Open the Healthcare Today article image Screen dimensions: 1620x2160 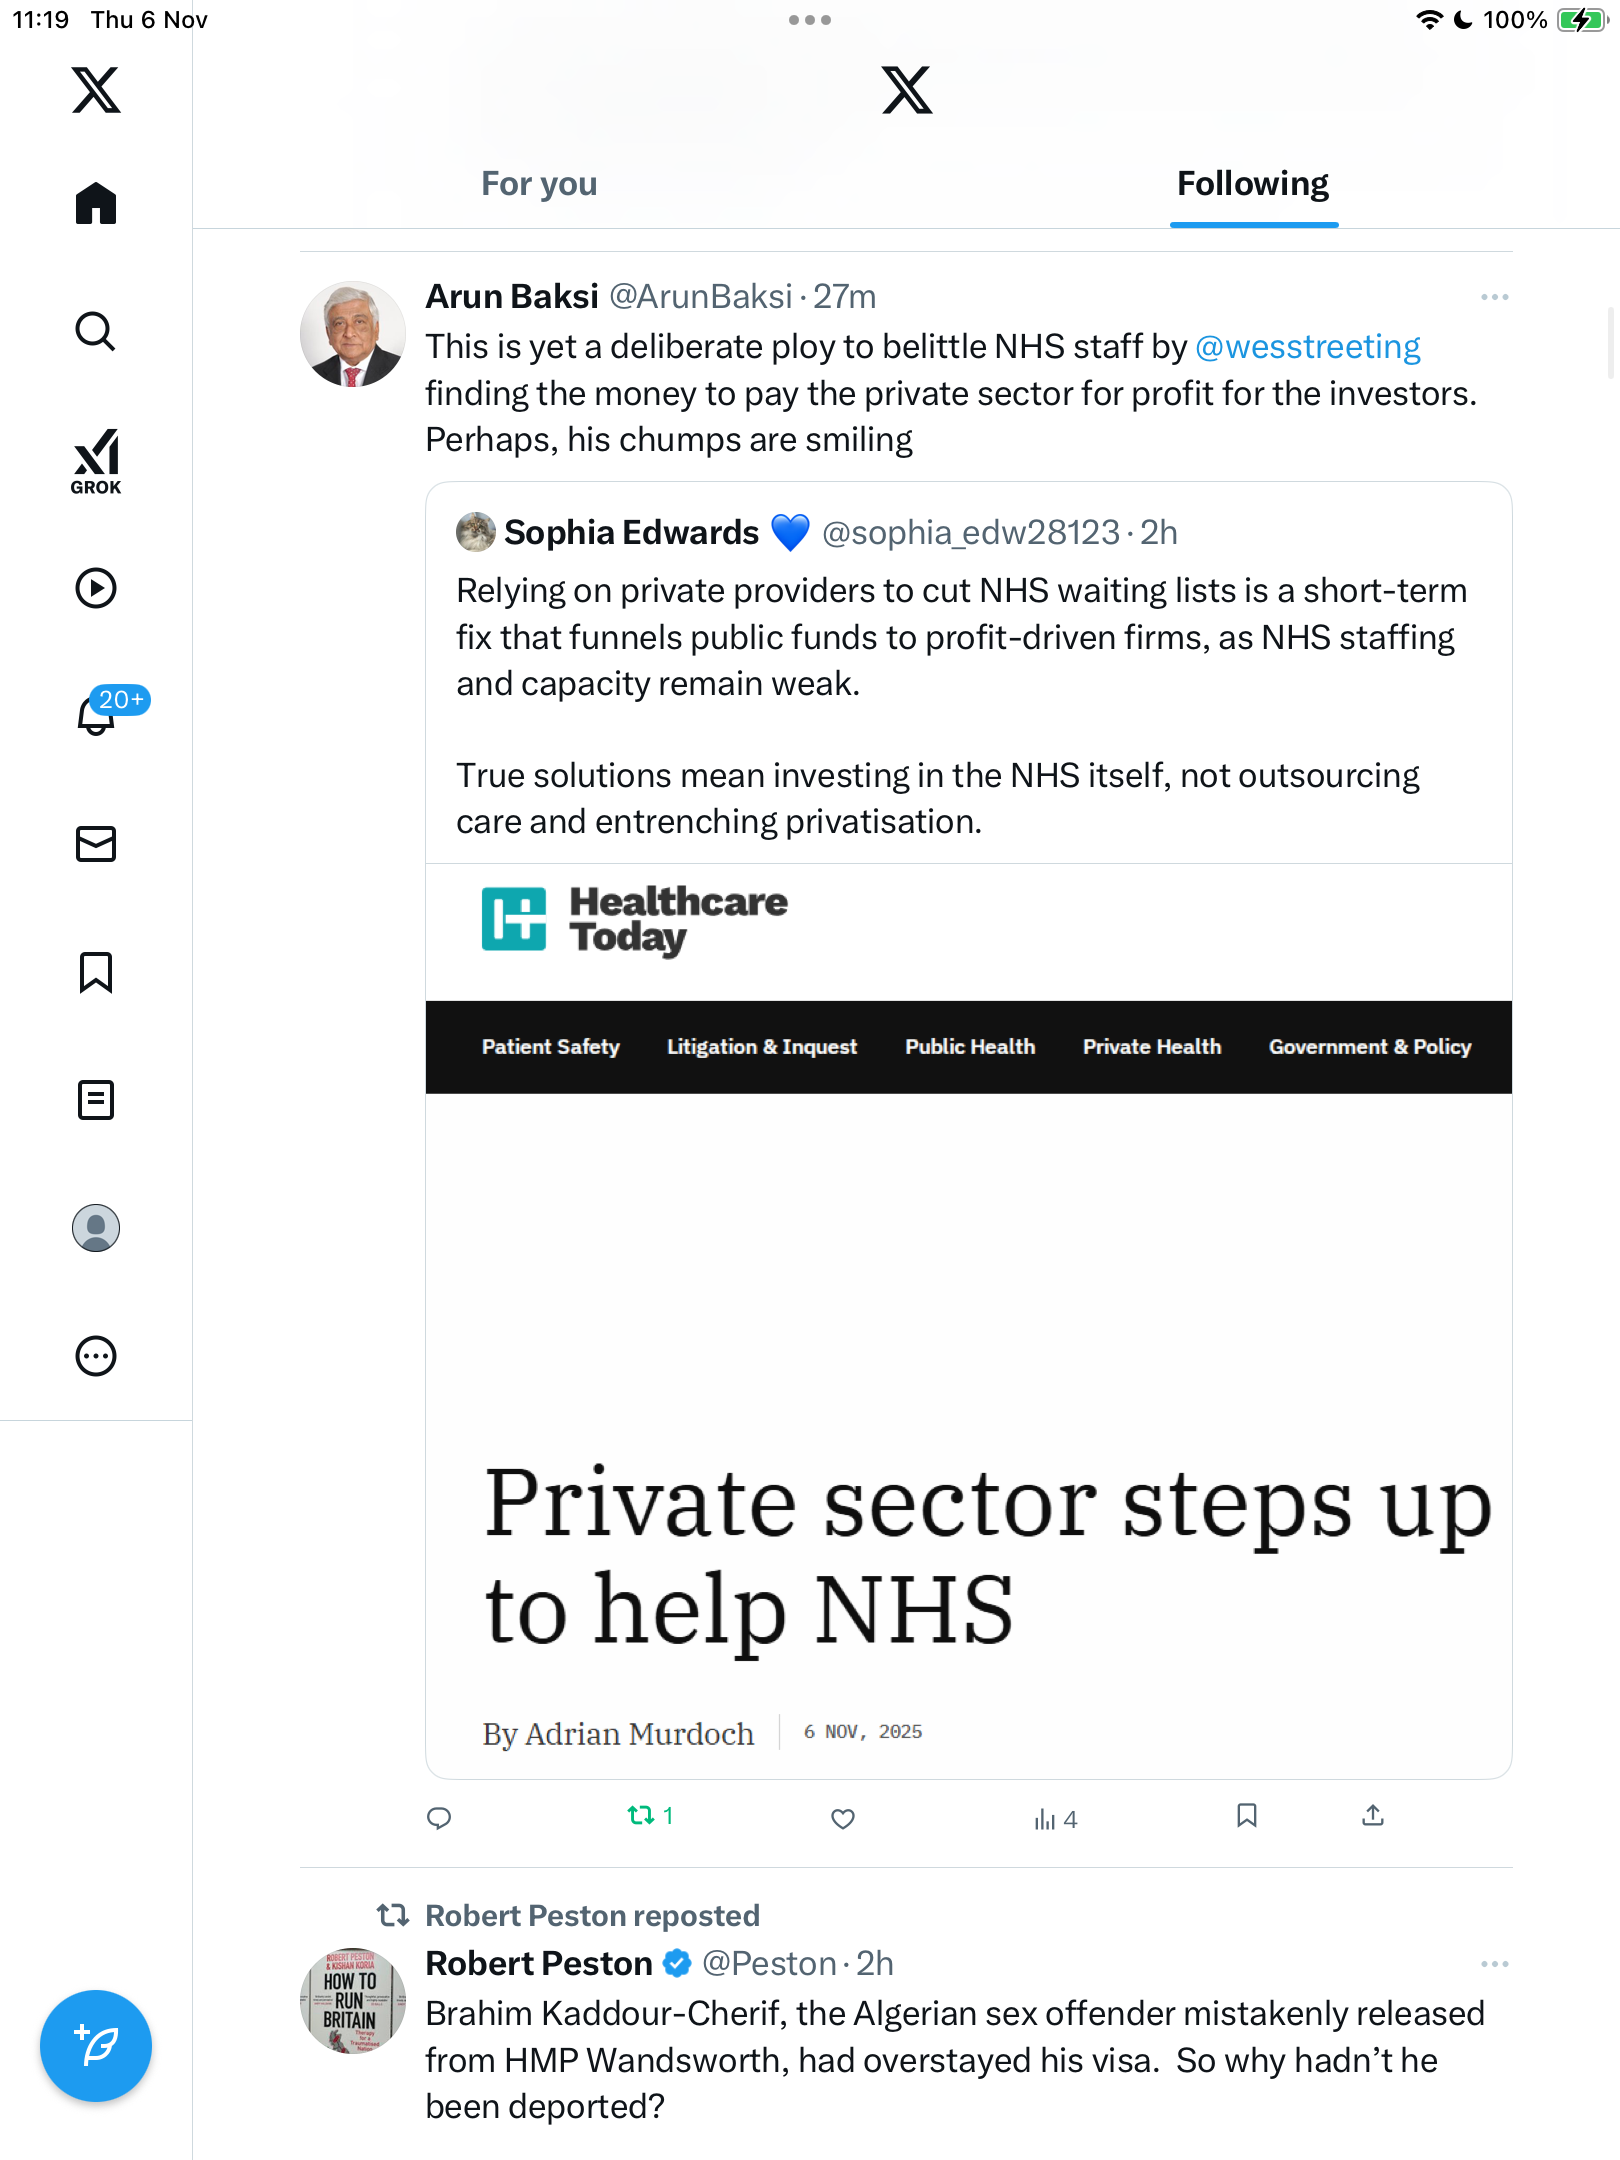point(968,1320)
